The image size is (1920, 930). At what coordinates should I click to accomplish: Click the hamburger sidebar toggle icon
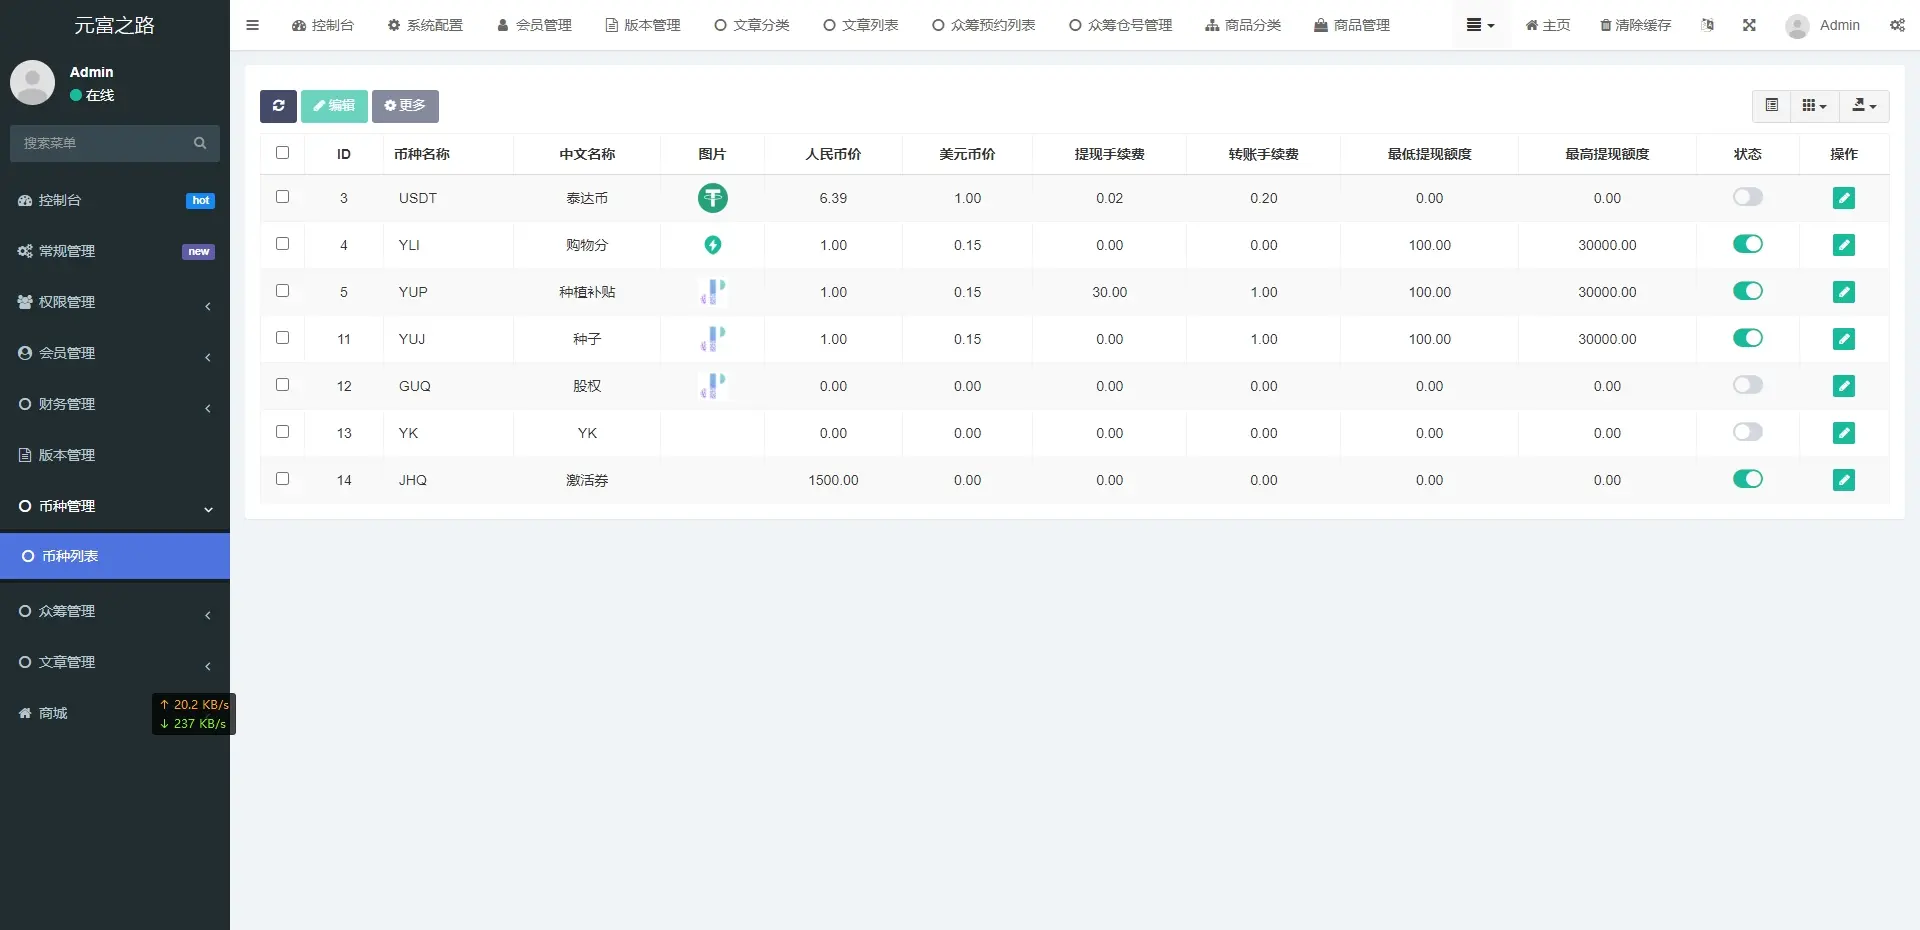coord(252,25)
